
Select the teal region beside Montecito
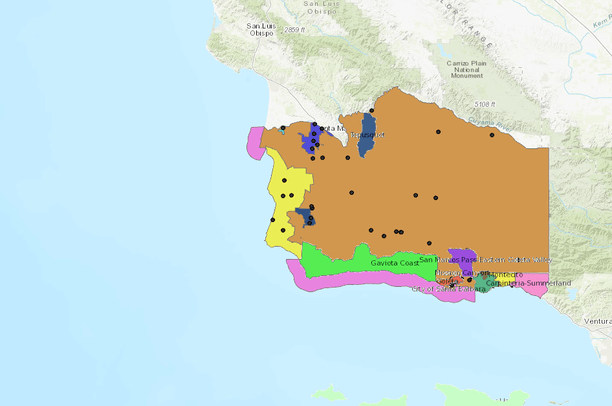pyautogui.click(x=486, y=284)
